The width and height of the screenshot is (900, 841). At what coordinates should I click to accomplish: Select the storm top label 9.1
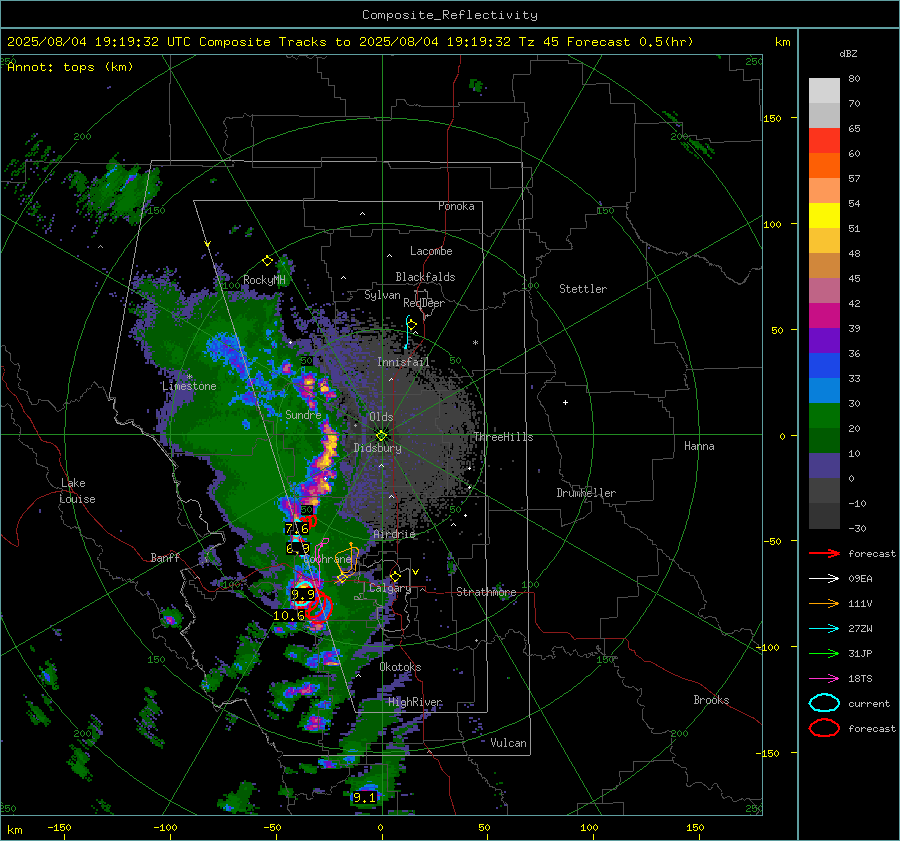click(x=364, y=797)
